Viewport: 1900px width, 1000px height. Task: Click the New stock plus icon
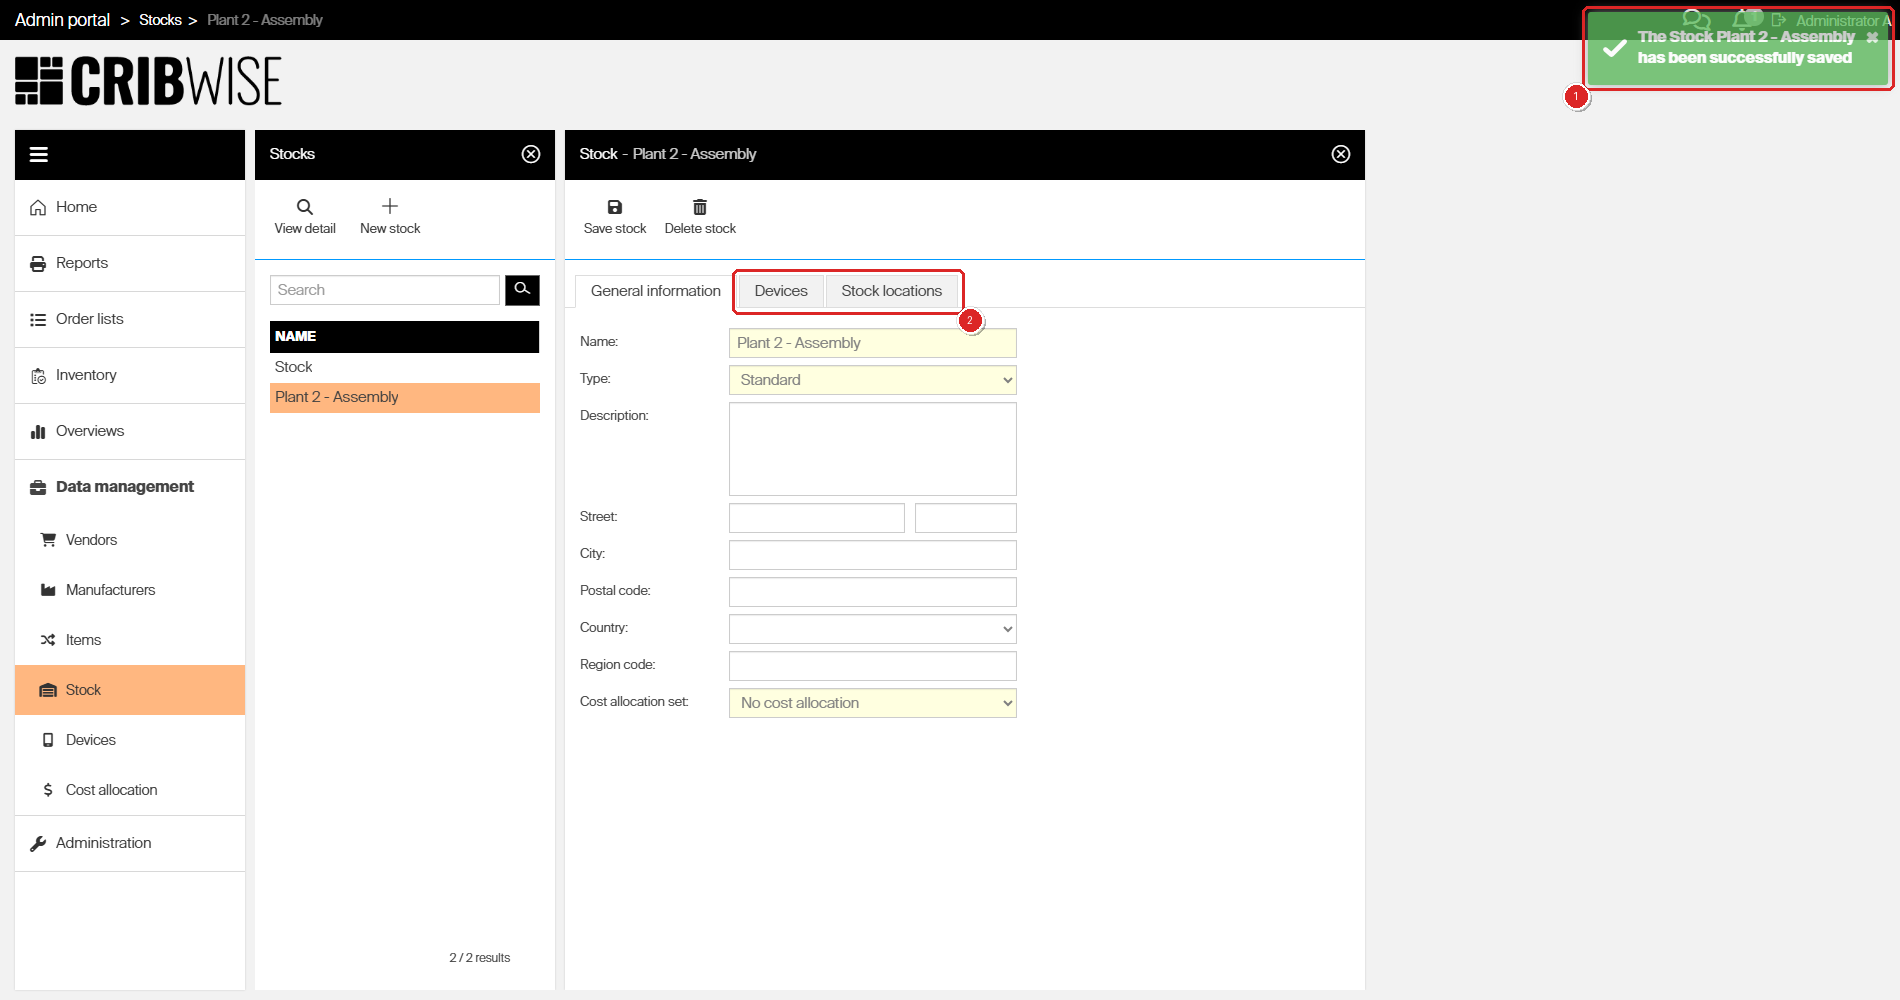pyautogui.click(x=390, y=206)
